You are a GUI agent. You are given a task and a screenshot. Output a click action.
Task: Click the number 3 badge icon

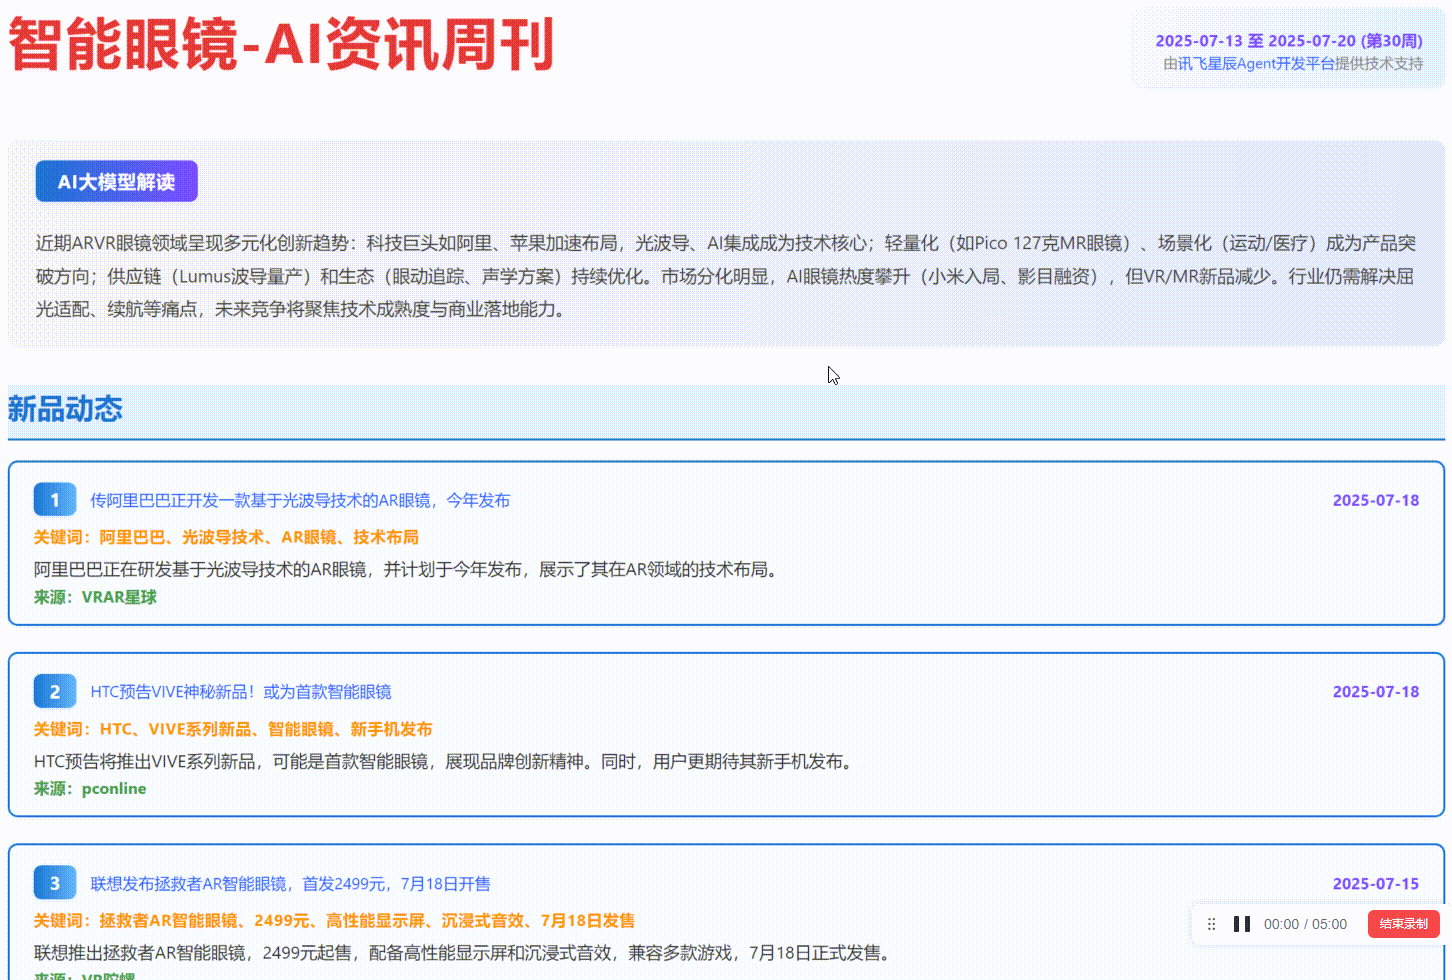click(x=54, y=884)
